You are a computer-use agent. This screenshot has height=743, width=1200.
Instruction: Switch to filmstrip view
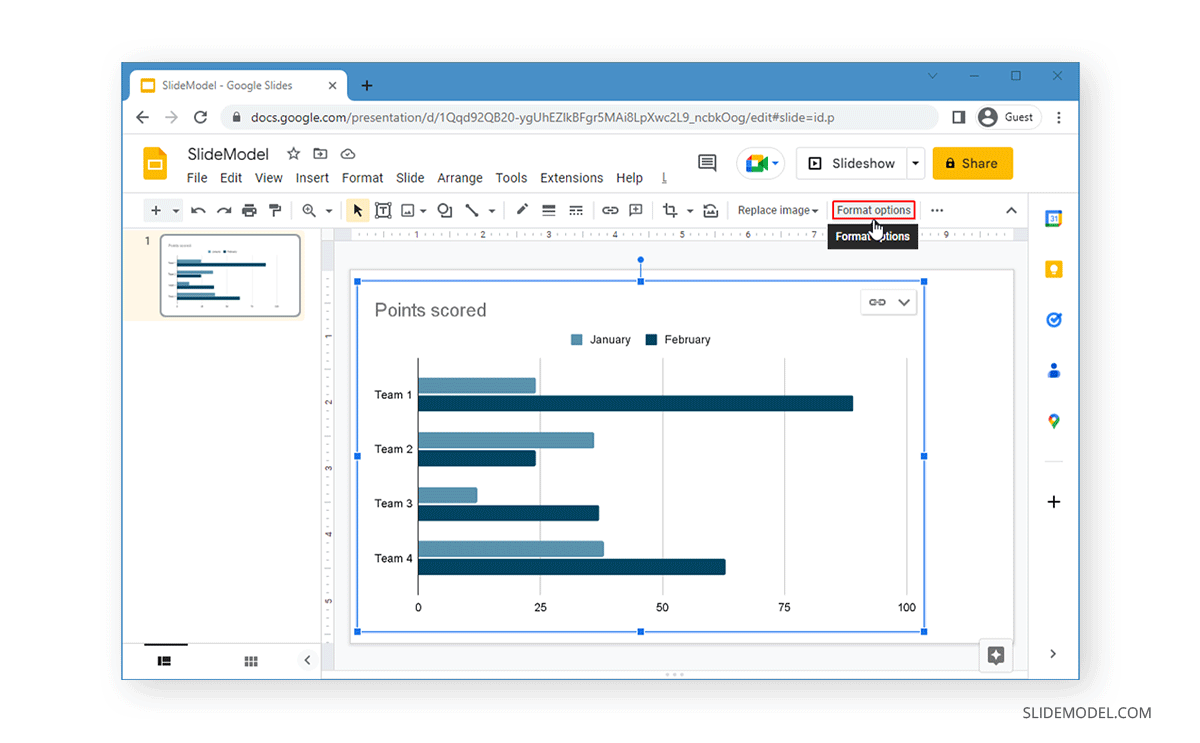coord(165,661)
